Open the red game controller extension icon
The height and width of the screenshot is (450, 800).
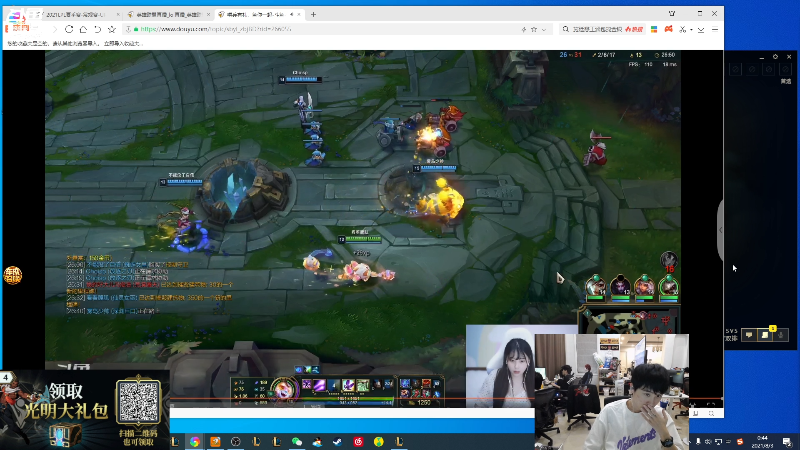click(668, 29)
